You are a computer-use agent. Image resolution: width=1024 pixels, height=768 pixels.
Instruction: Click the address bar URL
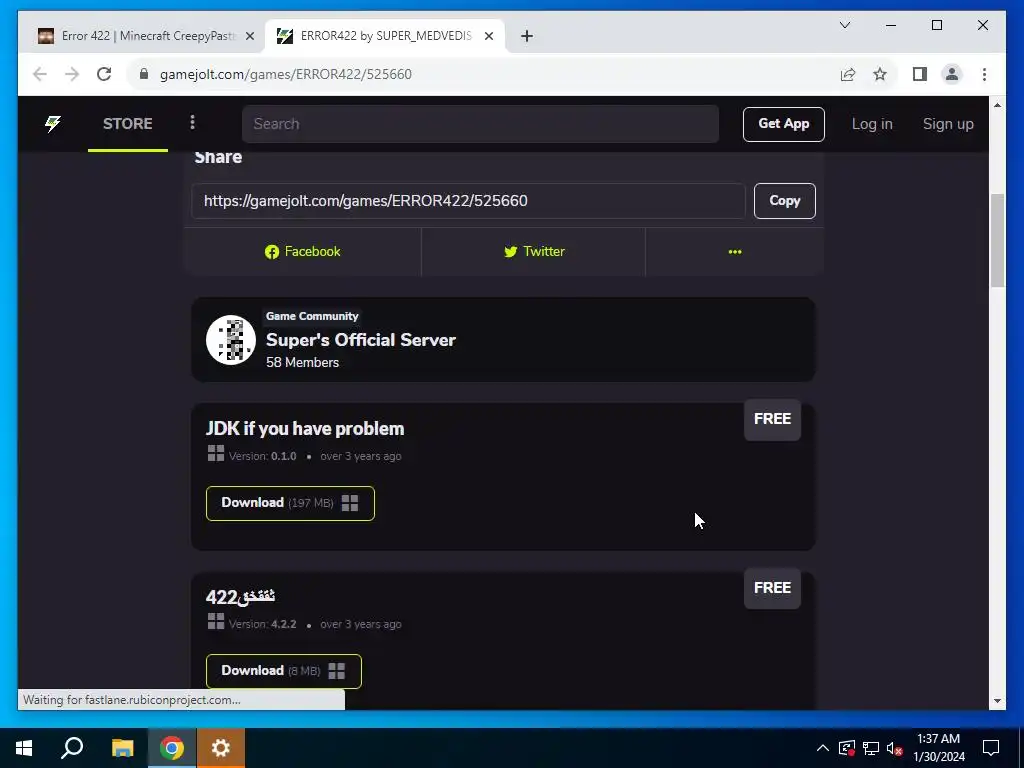point(285,74)
